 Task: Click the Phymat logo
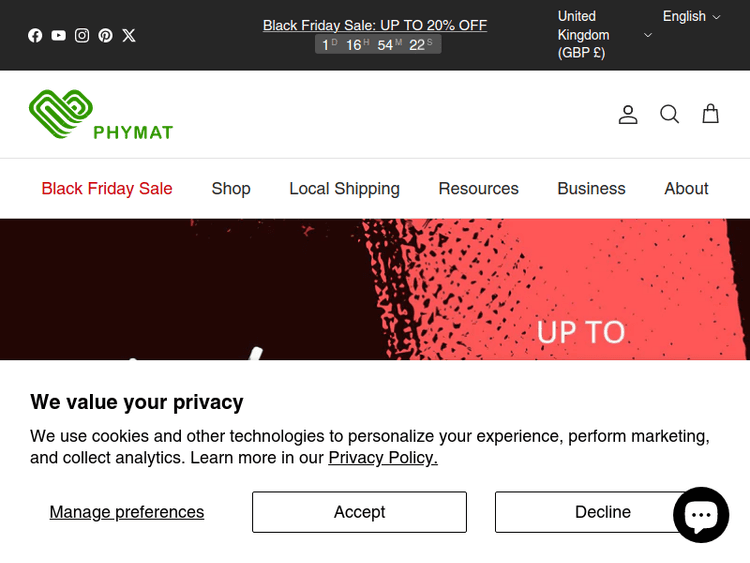point(101,114)
